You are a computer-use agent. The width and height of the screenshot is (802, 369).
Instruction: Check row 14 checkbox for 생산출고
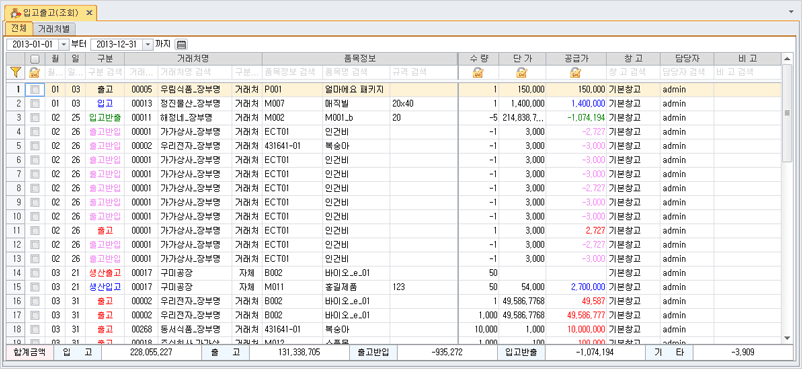(35, 272)
